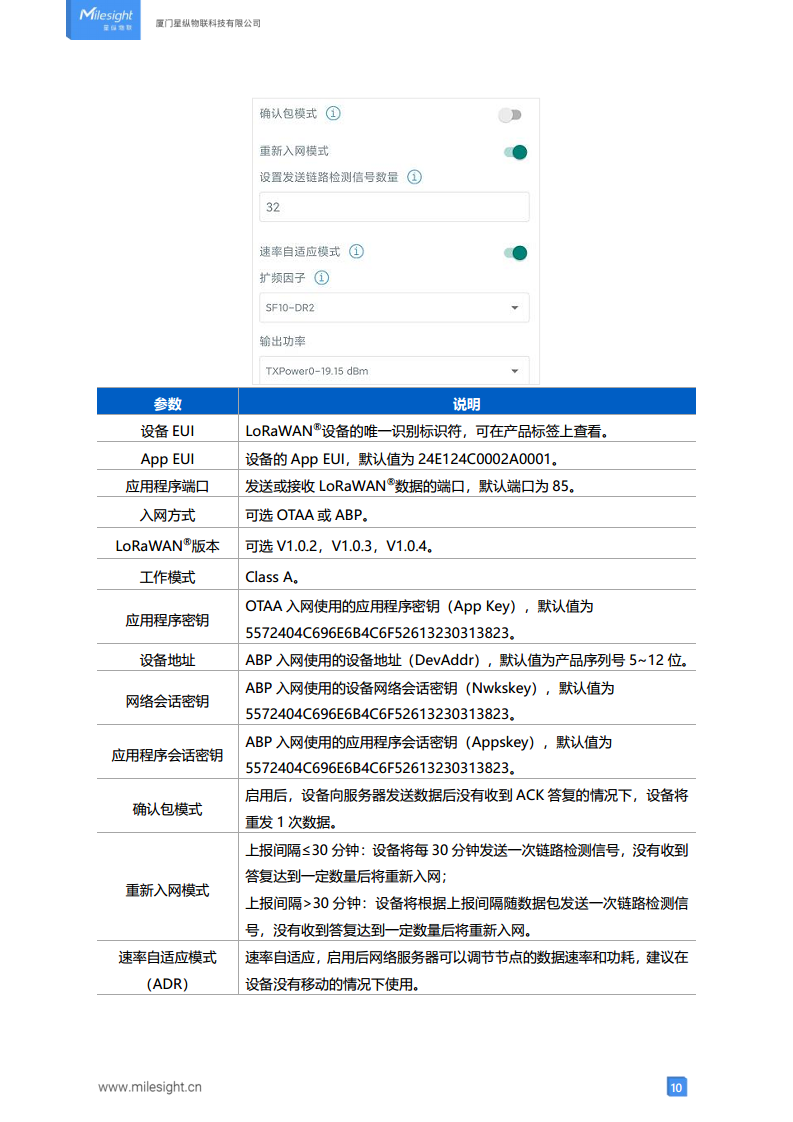Click description '可选 OTAA 或 ABP。'
Screen dimensions: 793x1122
coord(307,515)
